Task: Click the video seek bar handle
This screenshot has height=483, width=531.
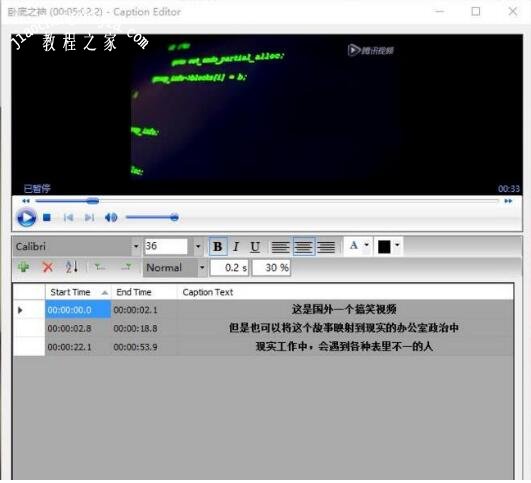Action: click(92, 201)
